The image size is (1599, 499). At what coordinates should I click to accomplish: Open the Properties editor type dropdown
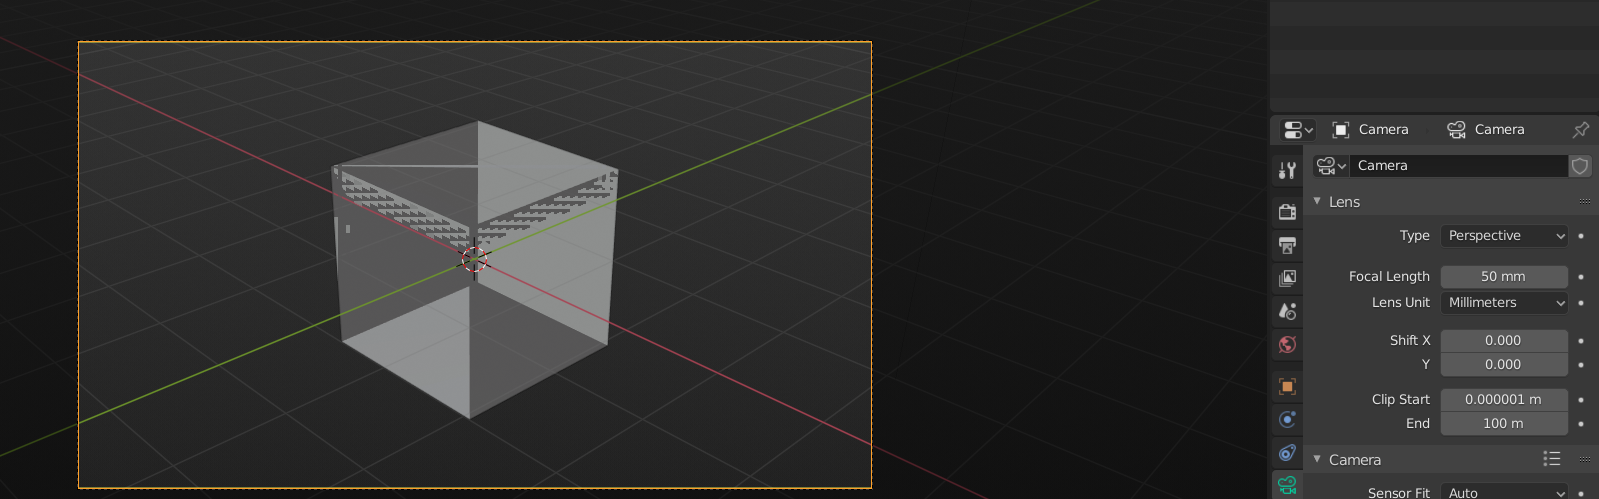point(1298,130)
